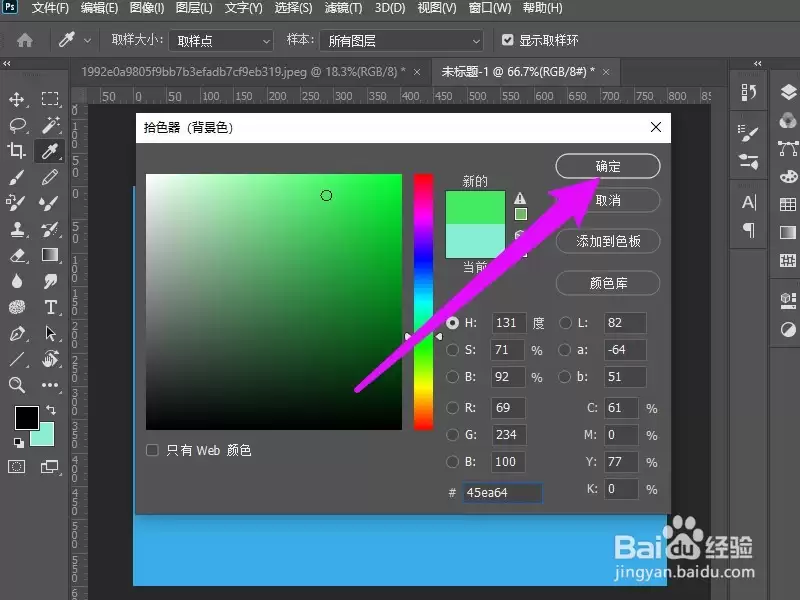Viewport: 800px width, 600px height.
Task: Change the screen mode
Action: tap(49, 466)
